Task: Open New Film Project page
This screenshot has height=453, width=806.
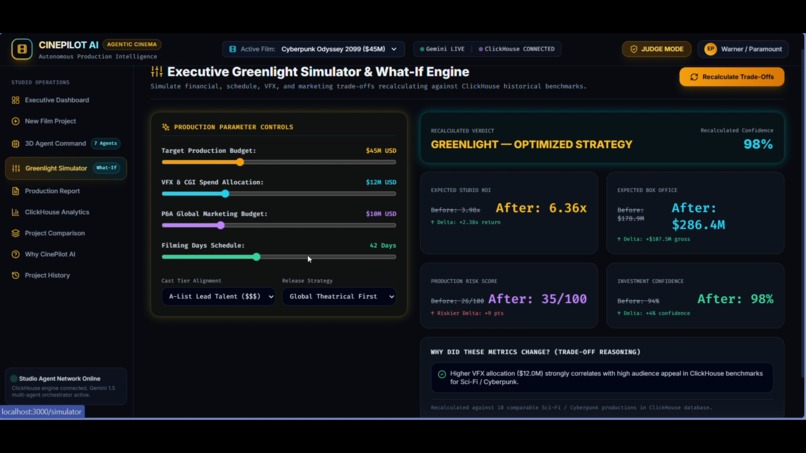Action: click(50, 121)
